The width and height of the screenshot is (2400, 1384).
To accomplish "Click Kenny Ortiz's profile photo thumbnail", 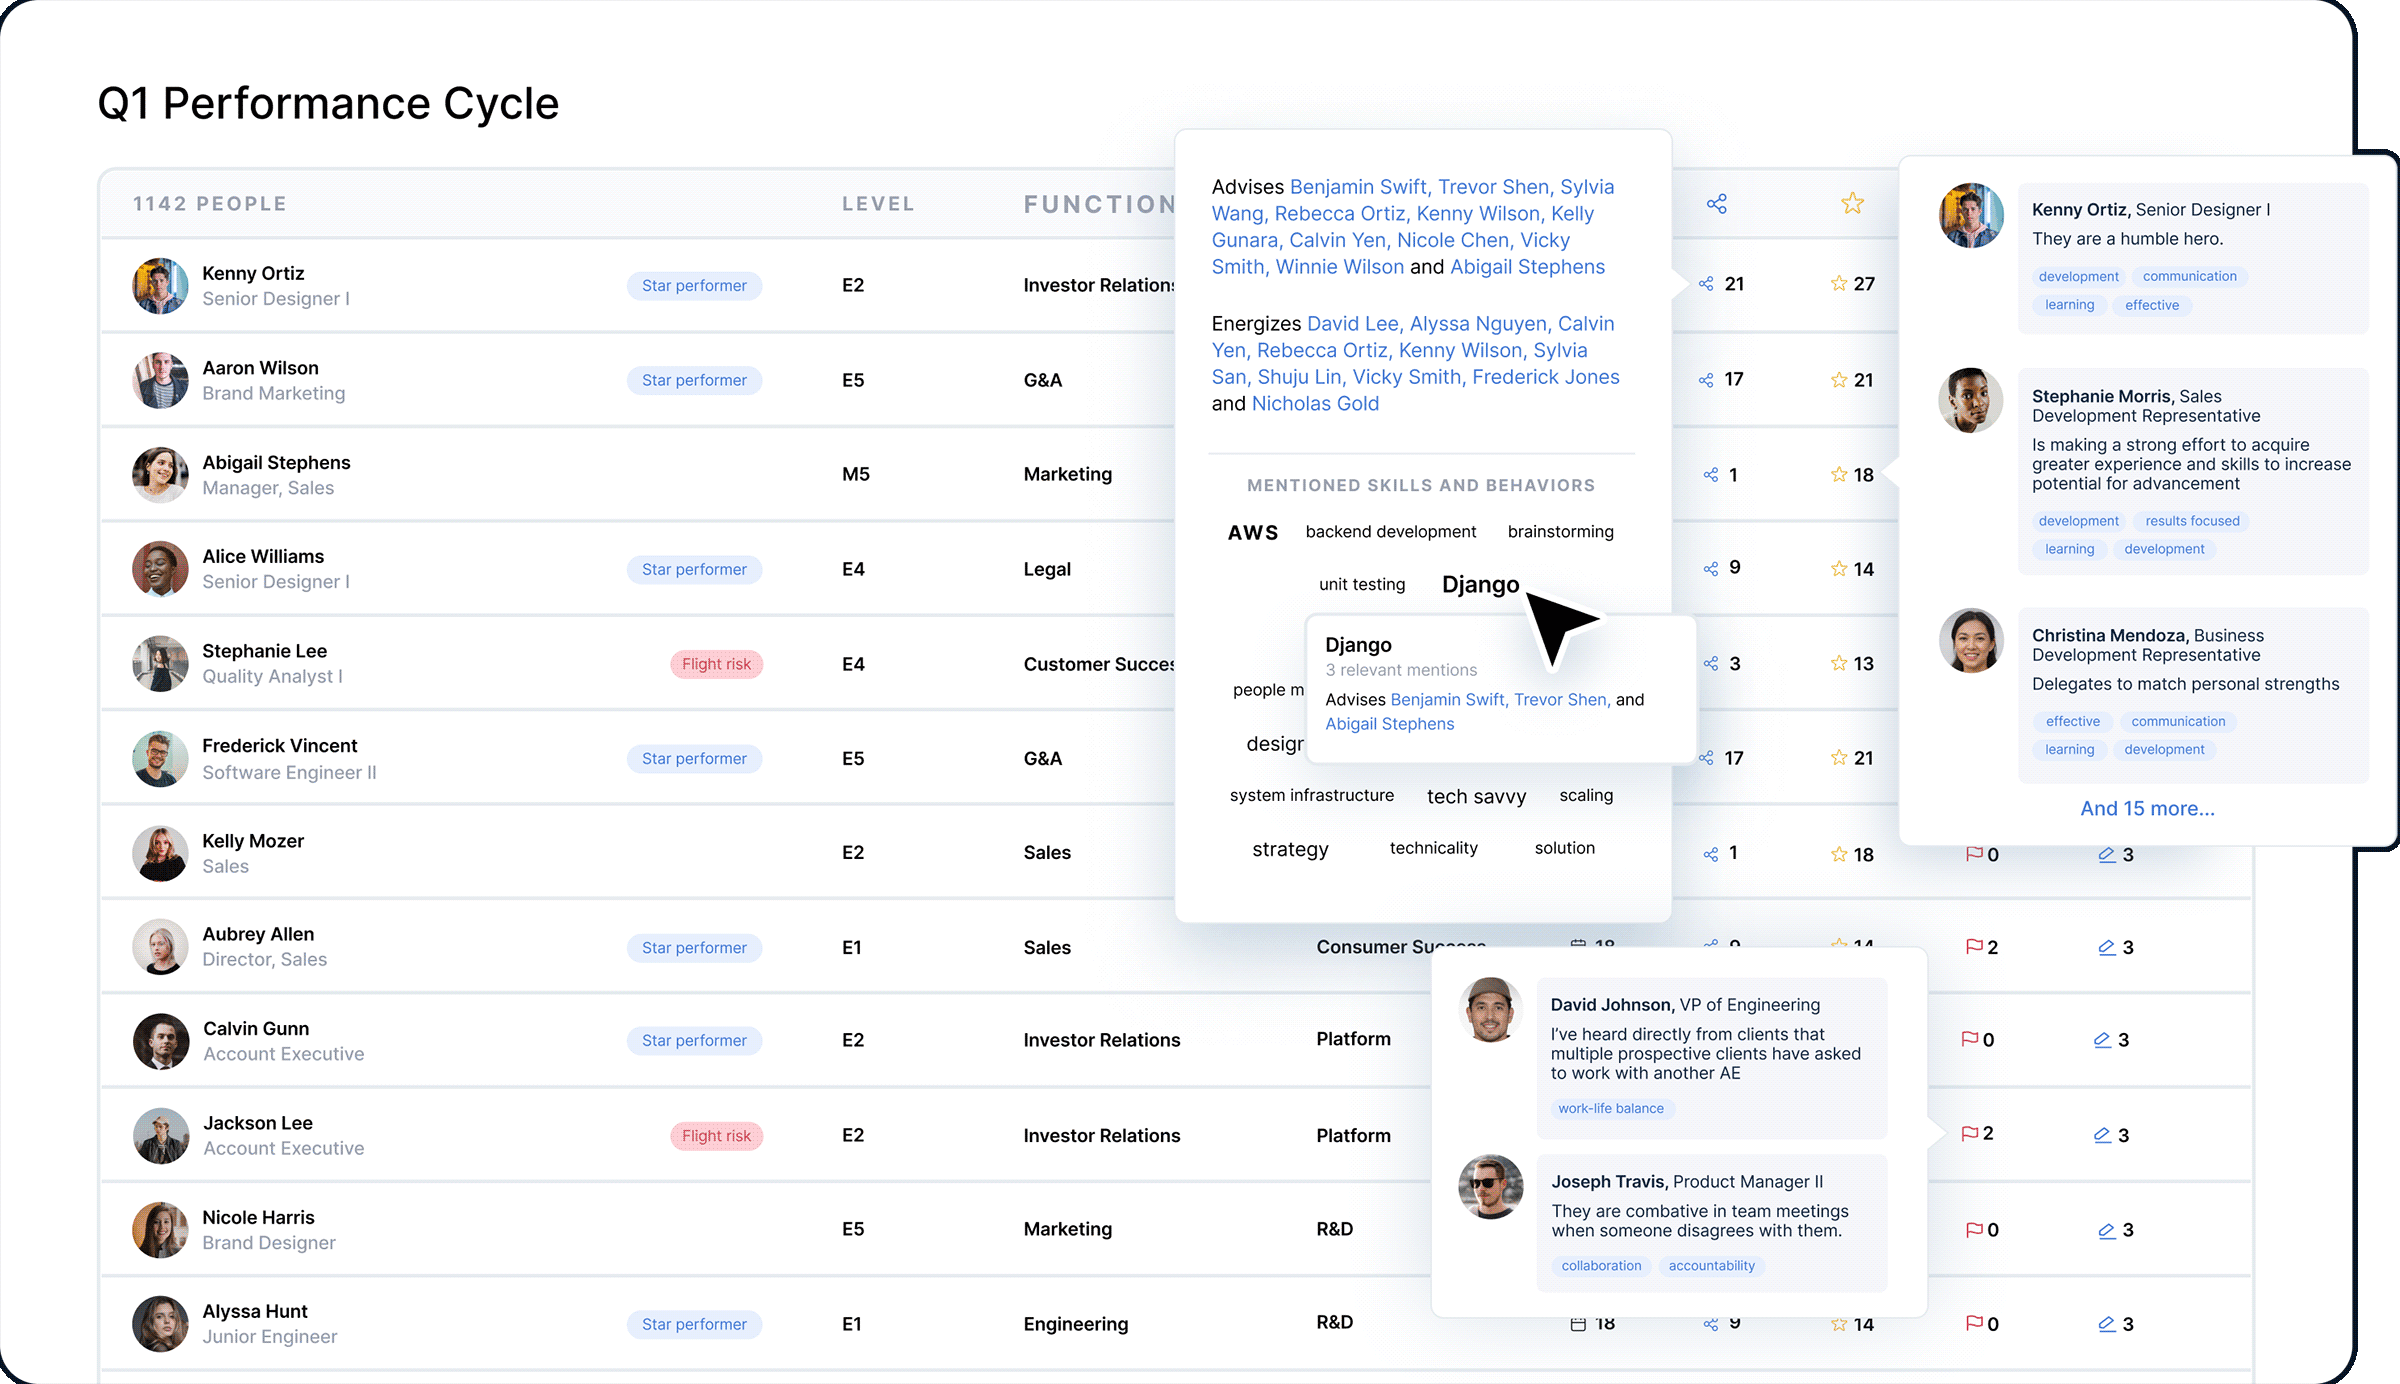I will click(159, 285).
